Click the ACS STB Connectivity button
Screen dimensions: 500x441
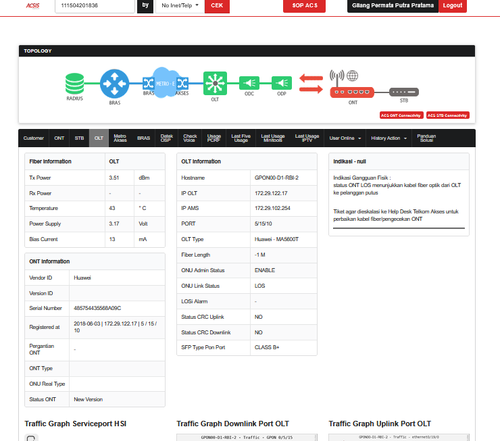[448, 115]
